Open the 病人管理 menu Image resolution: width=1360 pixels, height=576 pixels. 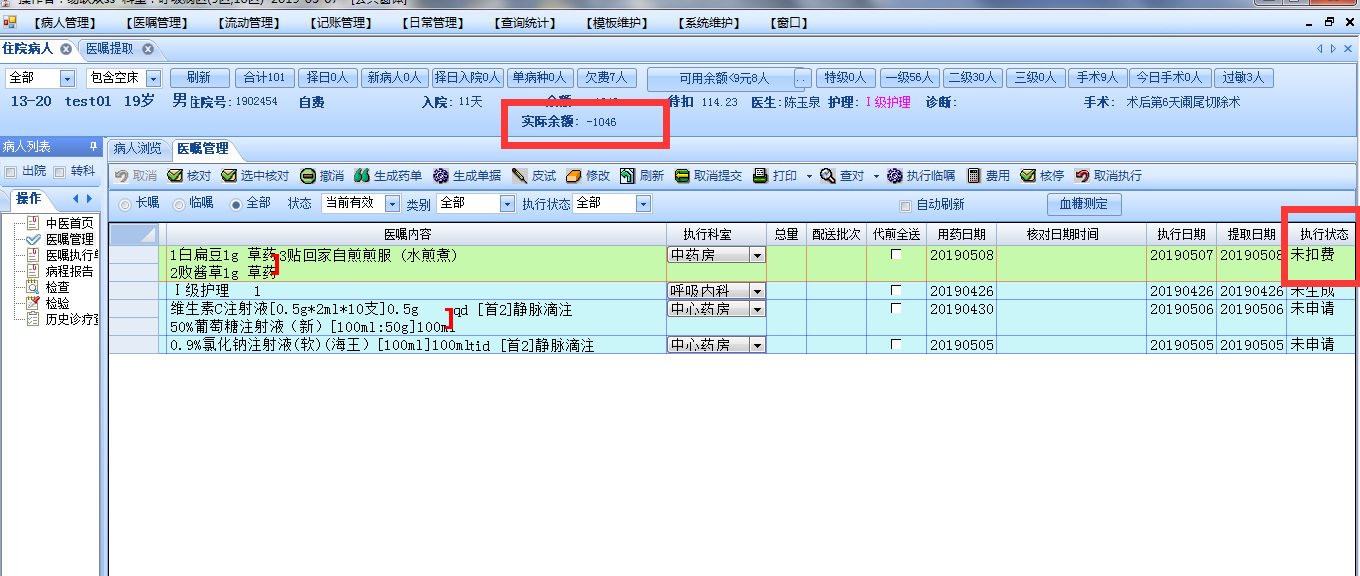(x=64, y=23)
